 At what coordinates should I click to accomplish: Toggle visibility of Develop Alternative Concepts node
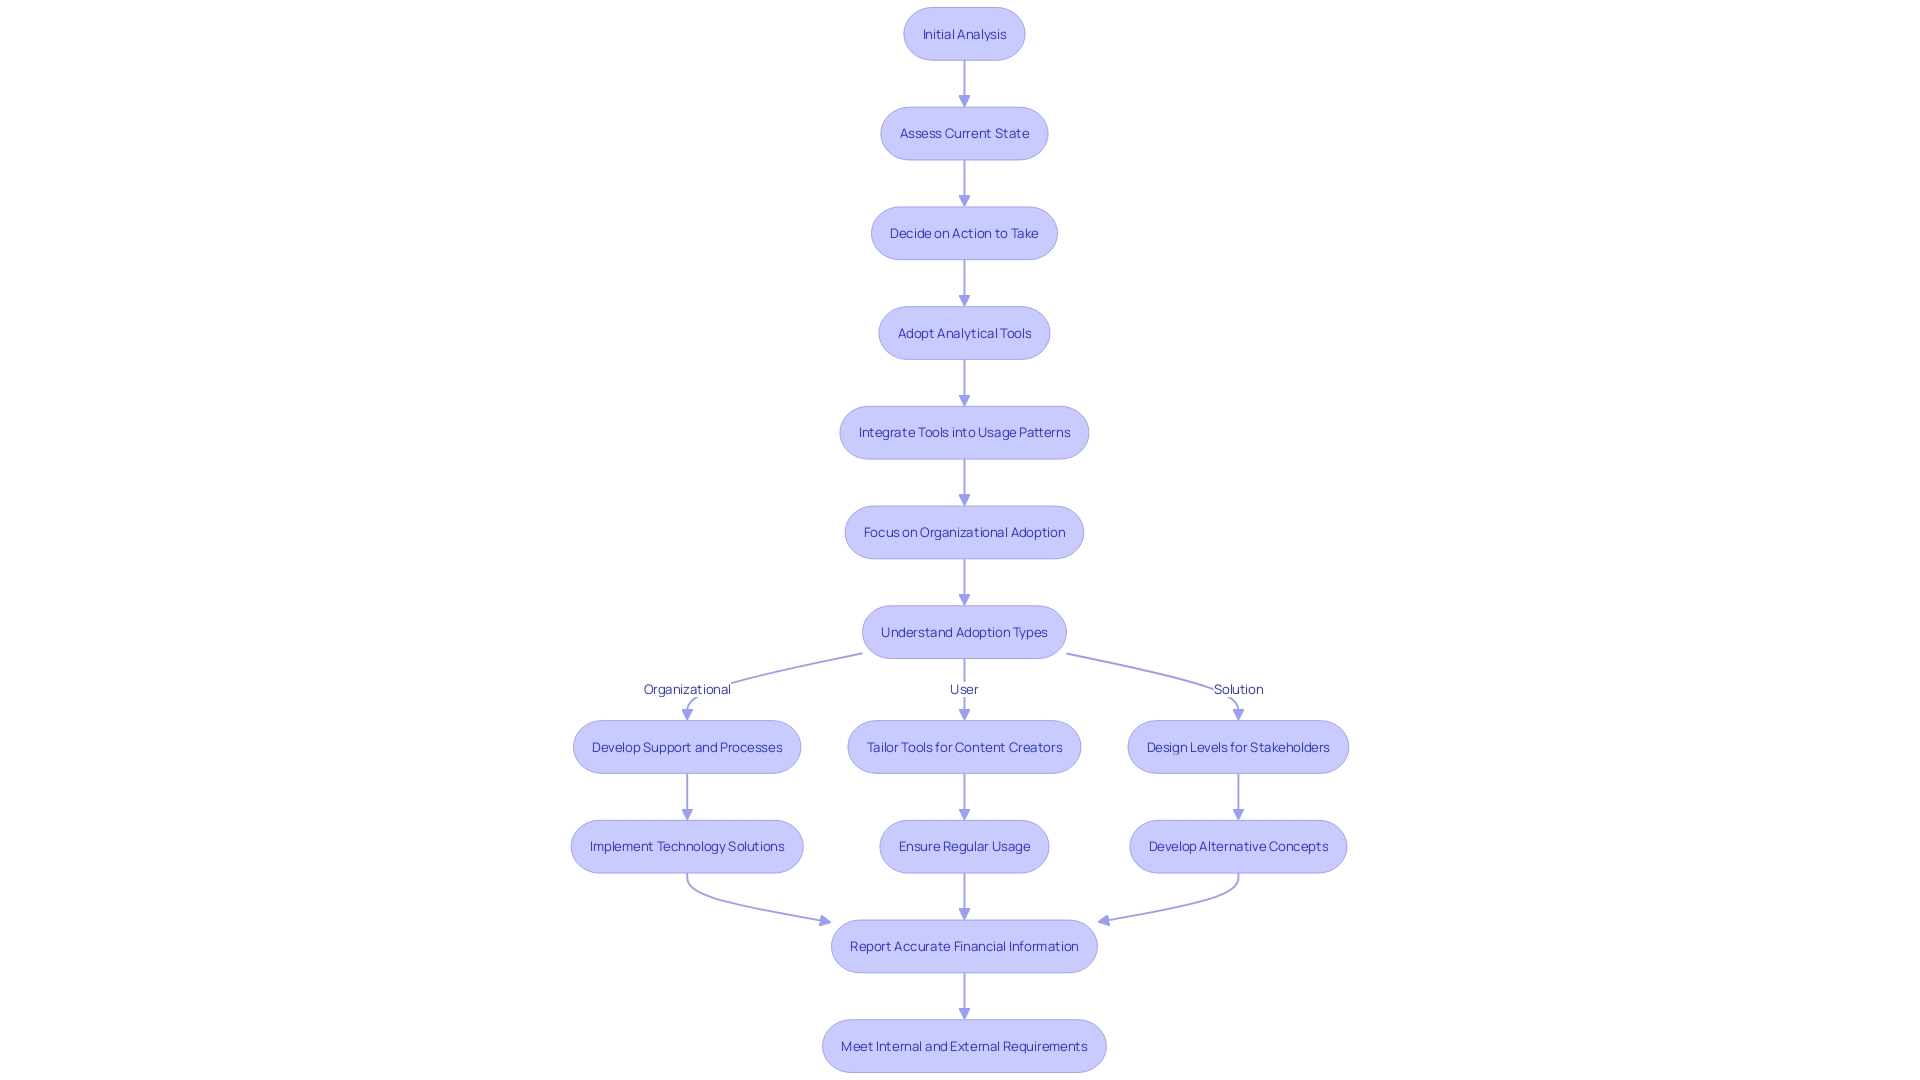1238,845
